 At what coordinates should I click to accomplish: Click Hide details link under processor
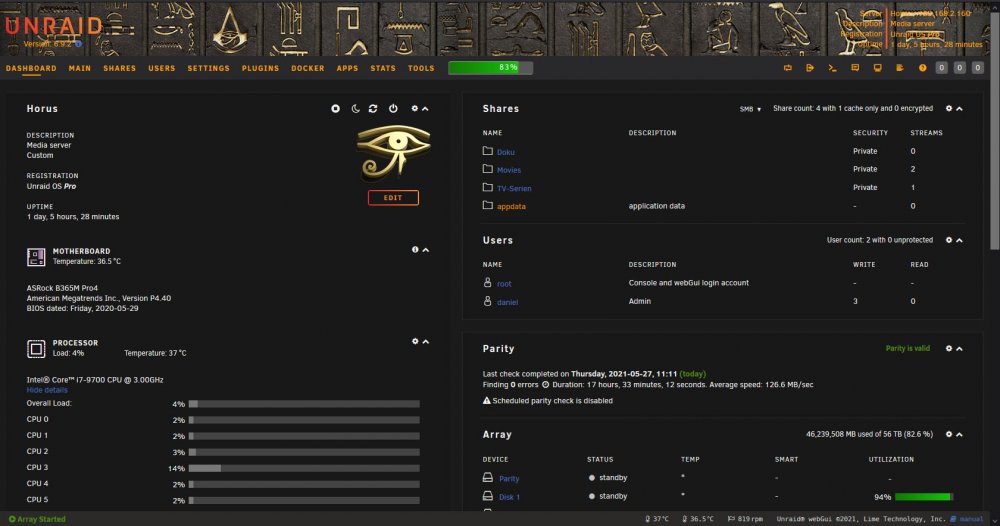pos(47,390)
